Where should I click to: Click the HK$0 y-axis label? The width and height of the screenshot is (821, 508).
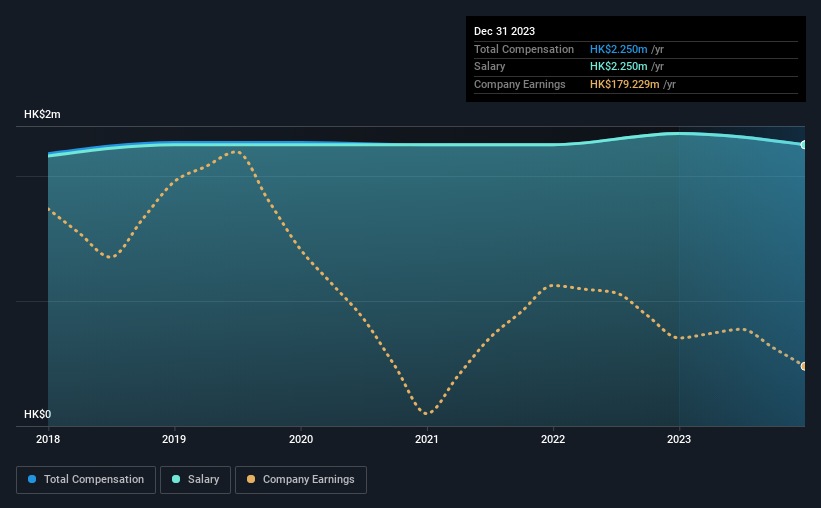pyautogui.click(x=38, y=414)
